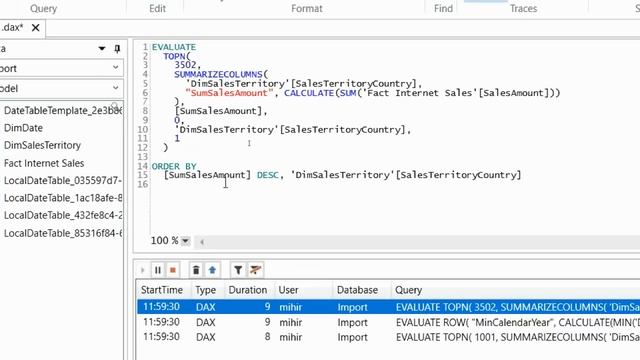Open the editor zoom 100 % dropdown
The width and height of the screenshot is (640, 360).
(x=185, y=241)
